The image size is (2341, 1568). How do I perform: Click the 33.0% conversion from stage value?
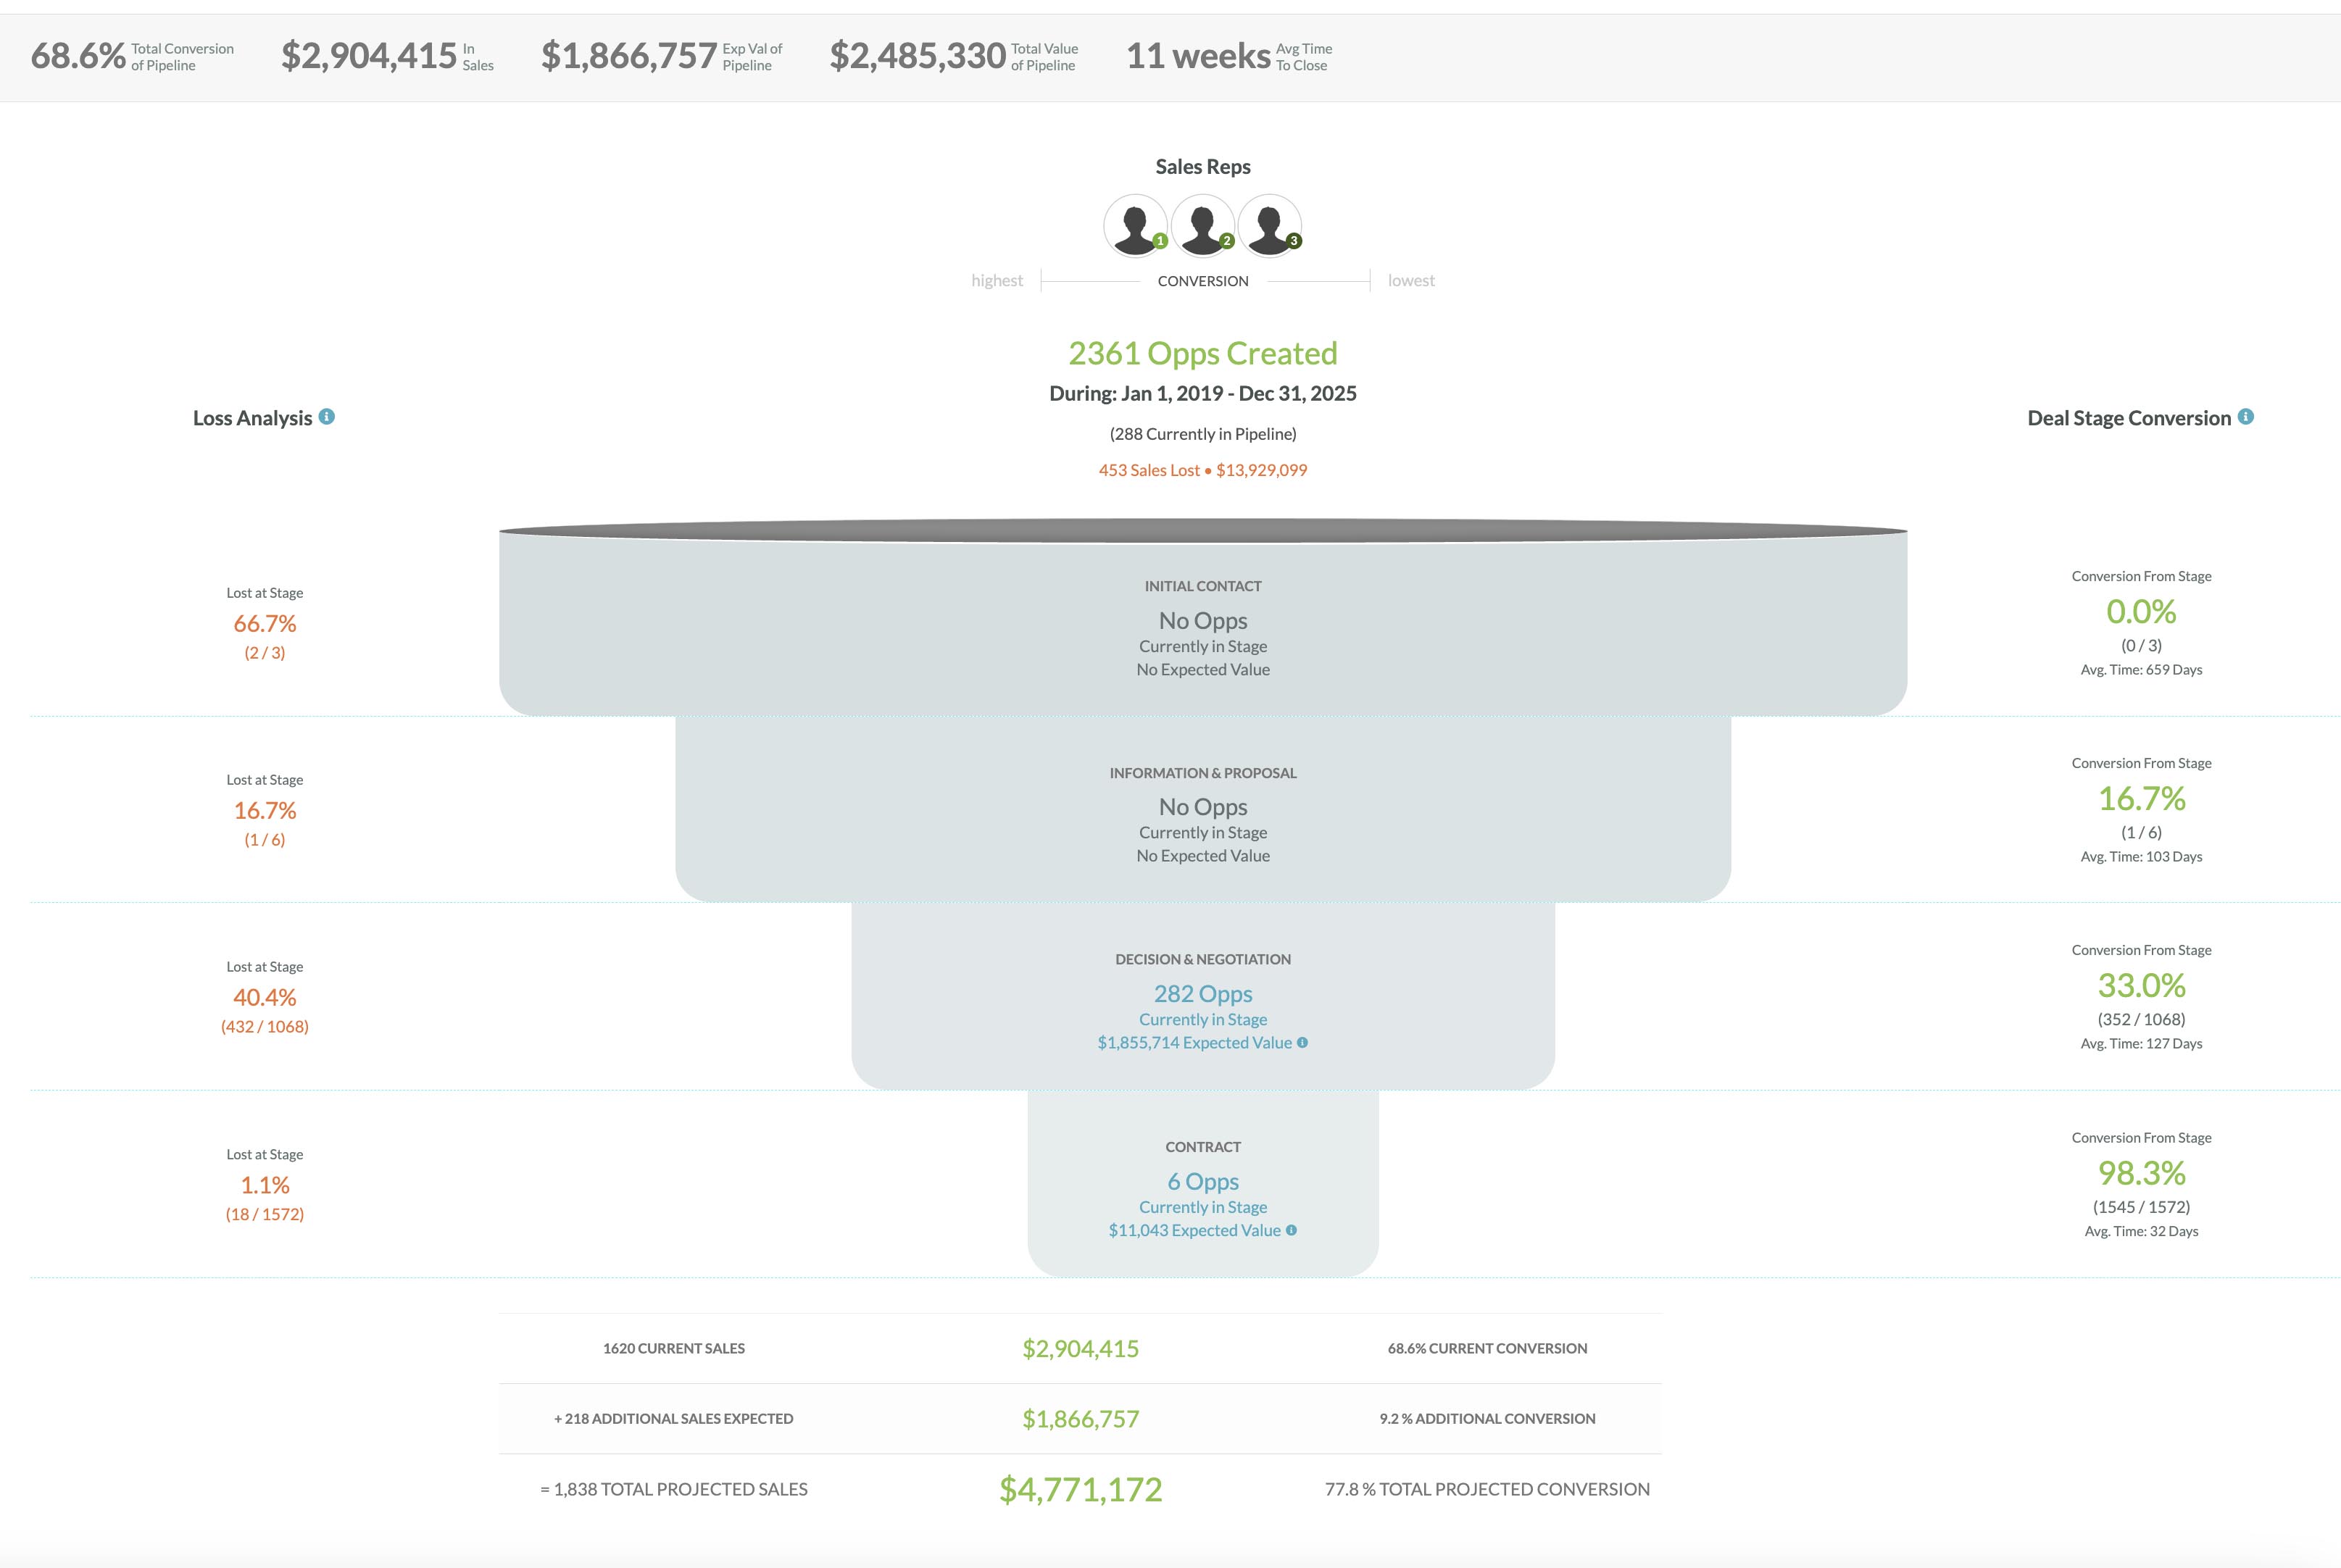(x=2141, y=985)
